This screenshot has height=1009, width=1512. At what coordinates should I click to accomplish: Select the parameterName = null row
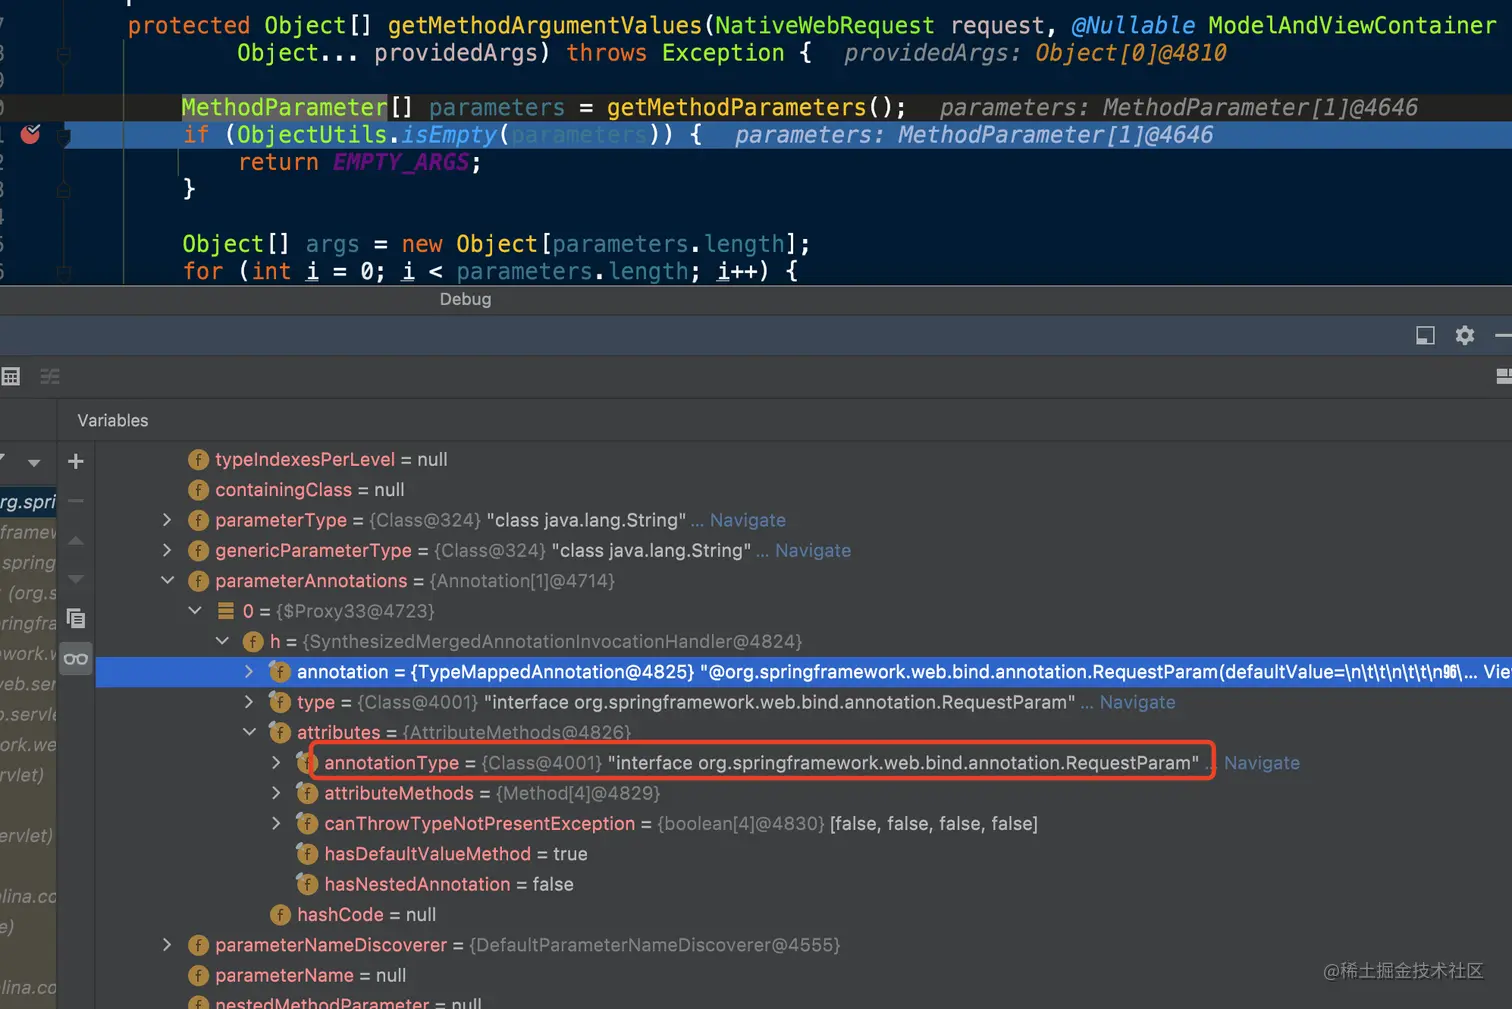coord(310,975)
